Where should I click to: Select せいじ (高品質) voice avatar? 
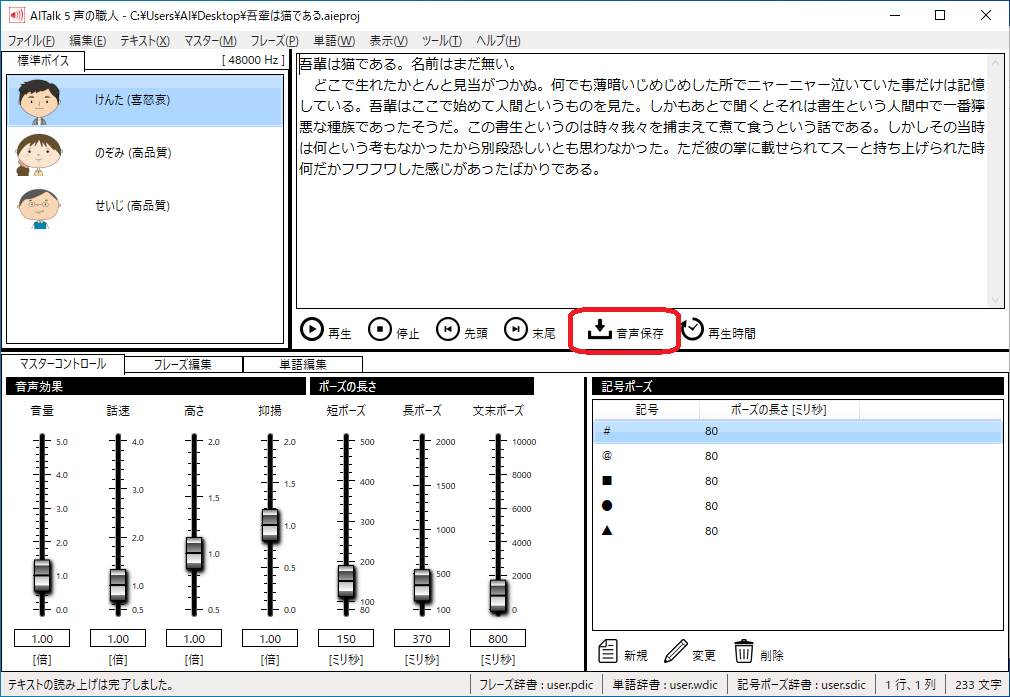click(39, 207)
